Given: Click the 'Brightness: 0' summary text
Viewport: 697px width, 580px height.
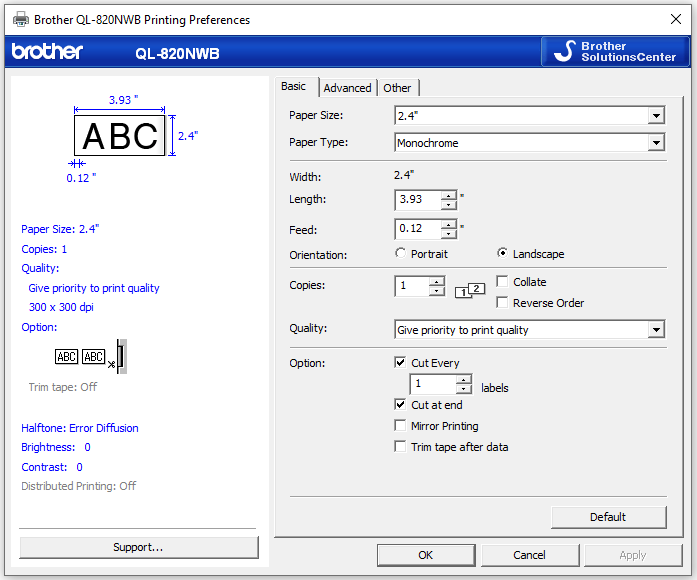Looking at the screenshot, I should (56, 447).
